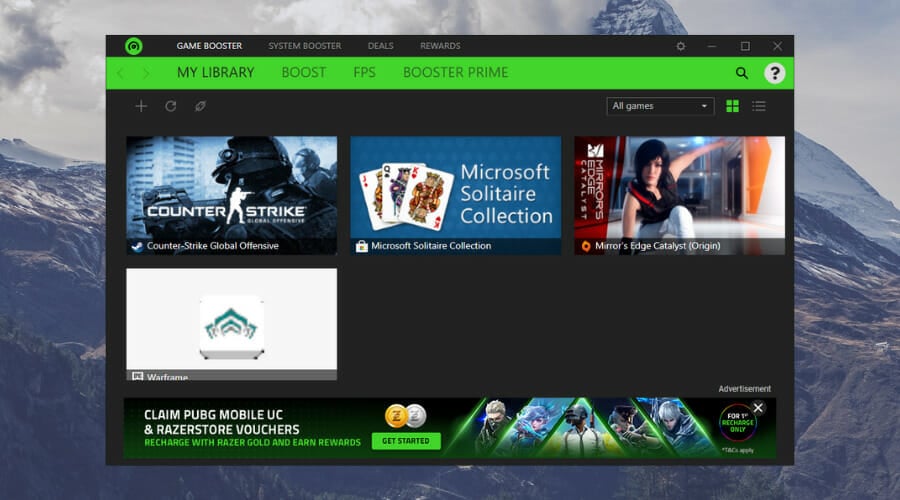Click Get Started in the advertisement
This screenshot has height=500, width=900.
[406, 441]
